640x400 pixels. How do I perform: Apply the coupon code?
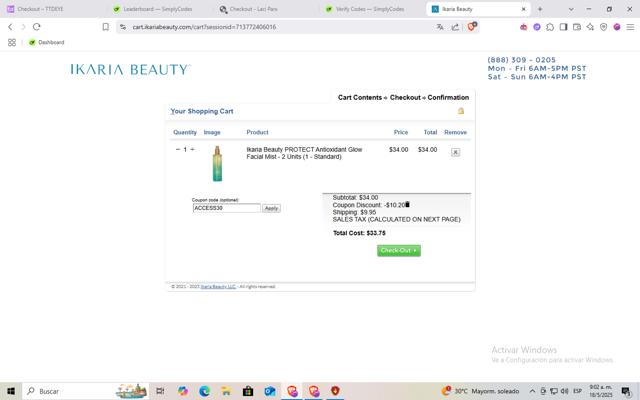(271, 208)
